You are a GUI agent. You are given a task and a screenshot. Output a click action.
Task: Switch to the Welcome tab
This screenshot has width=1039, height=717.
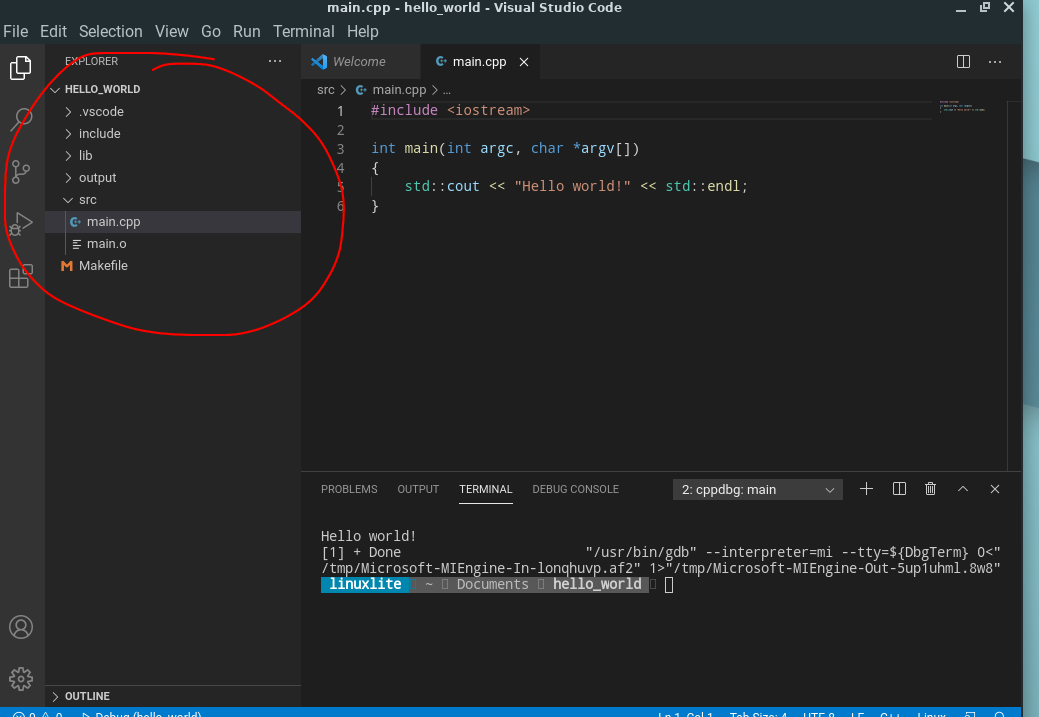pos(360,61)
